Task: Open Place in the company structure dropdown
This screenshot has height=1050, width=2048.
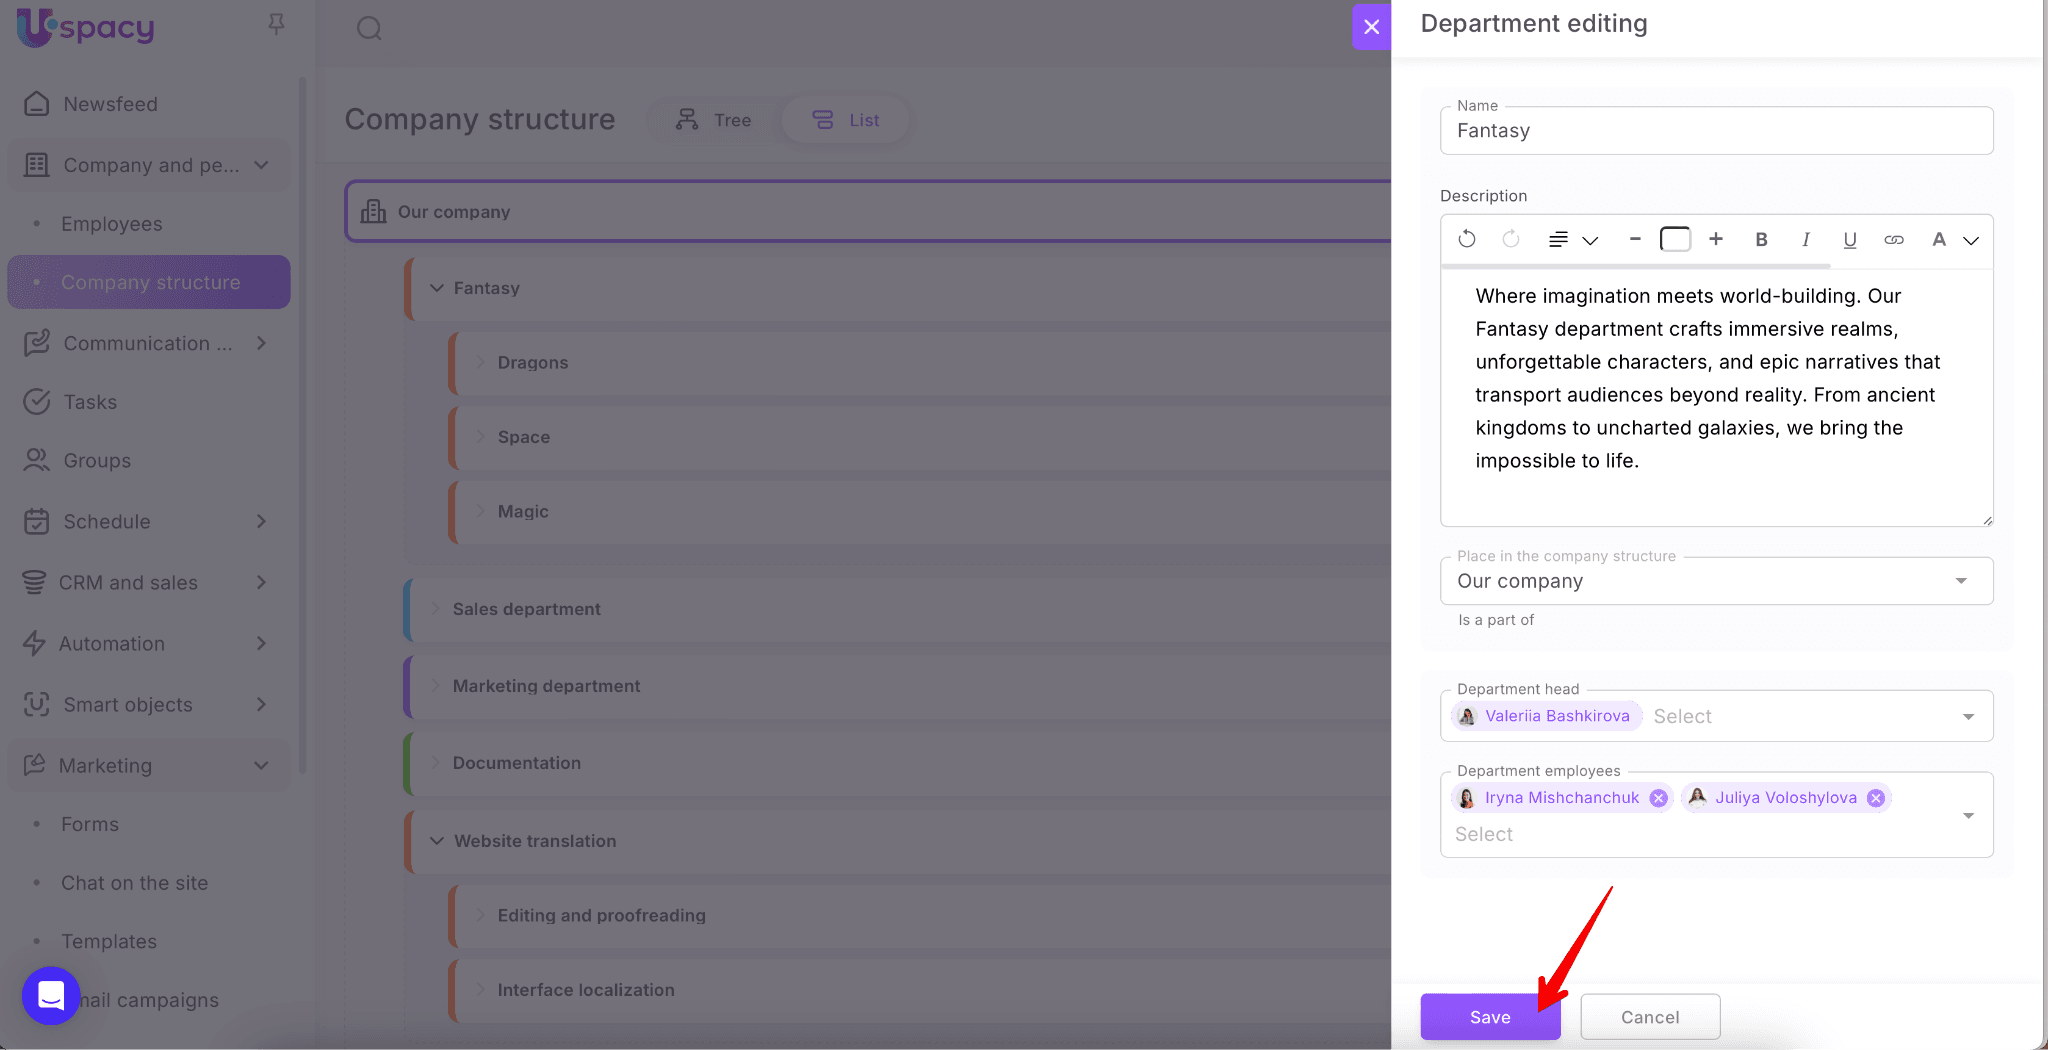Action: tap(1960, 581)
